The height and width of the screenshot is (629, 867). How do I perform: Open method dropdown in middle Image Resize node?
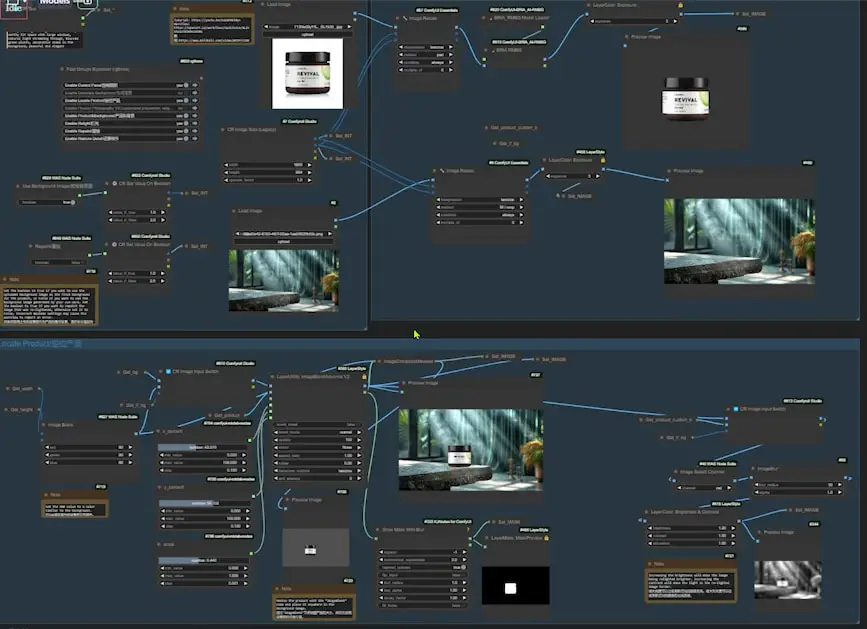(x=479, y=207)
